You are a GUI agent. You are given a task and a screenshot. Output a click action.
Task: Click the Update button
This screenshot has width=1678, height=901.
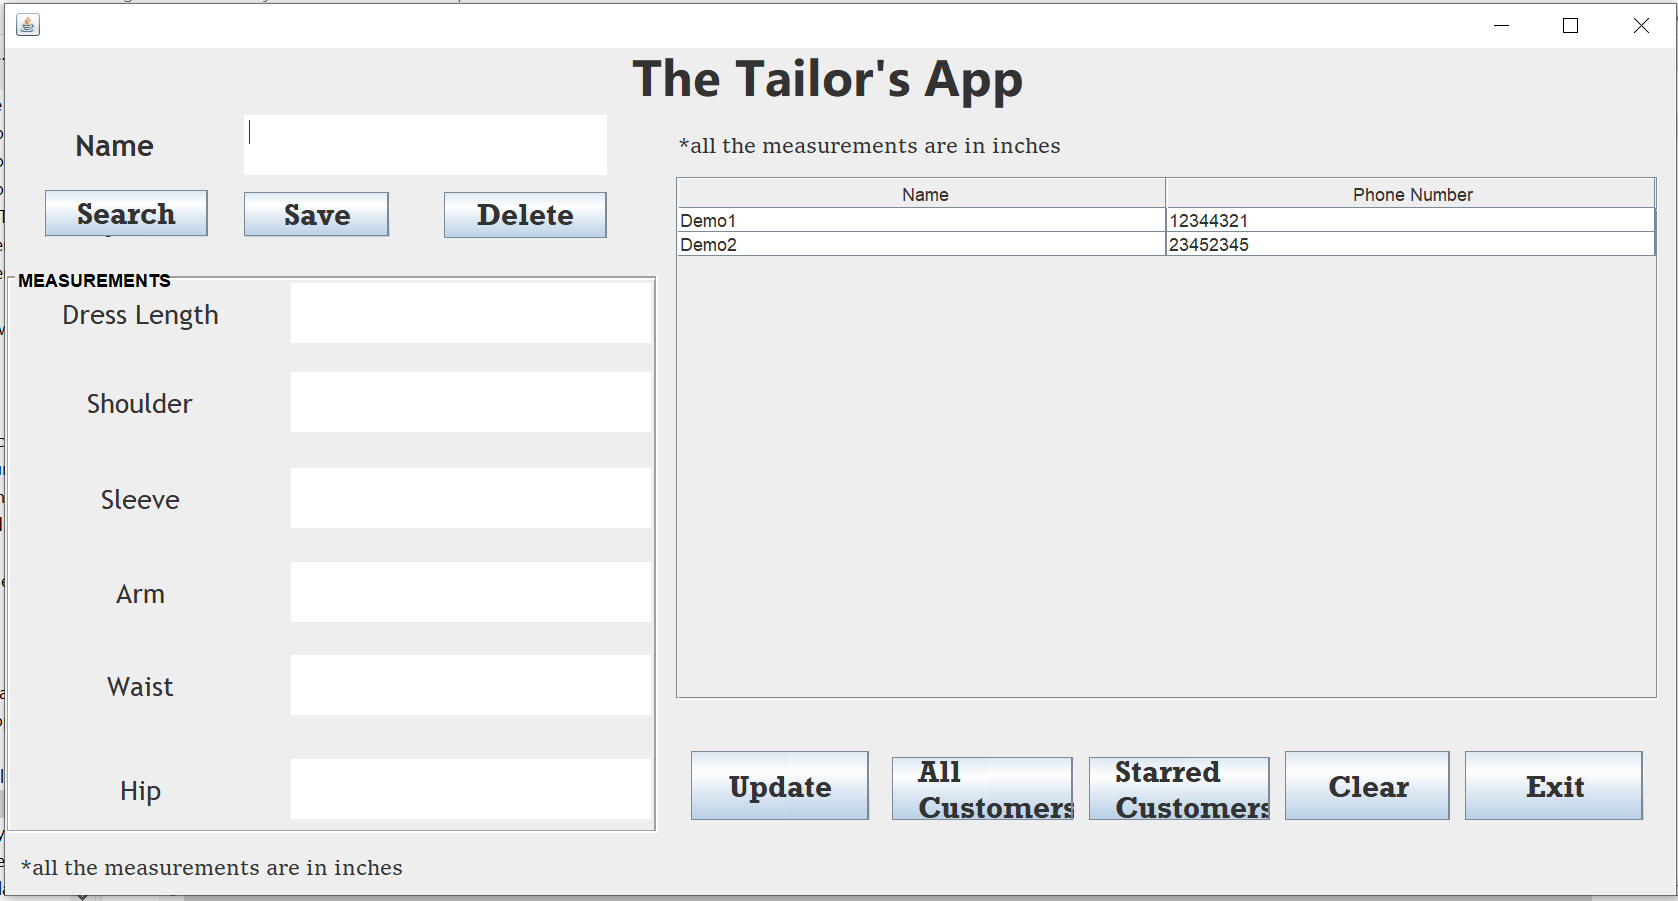click(779, 786)
